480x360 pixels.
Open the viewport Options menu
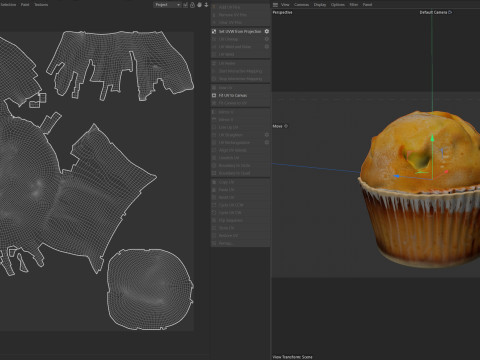(338, 5)
